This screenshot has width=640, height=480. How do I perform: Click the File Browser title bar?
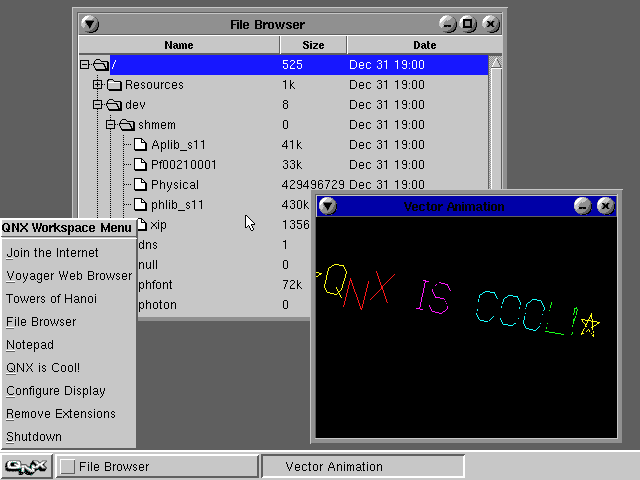267,24
